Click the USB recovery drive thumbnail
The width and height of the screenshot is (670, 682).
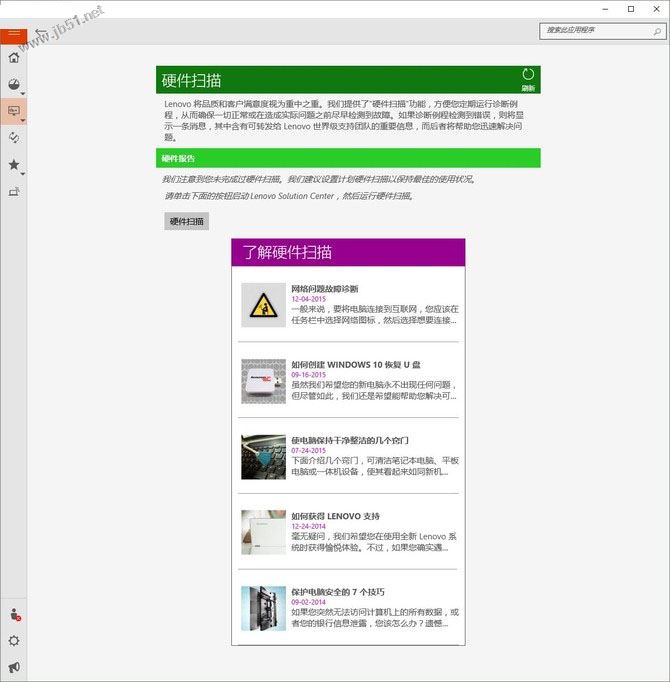pos(264,381)
